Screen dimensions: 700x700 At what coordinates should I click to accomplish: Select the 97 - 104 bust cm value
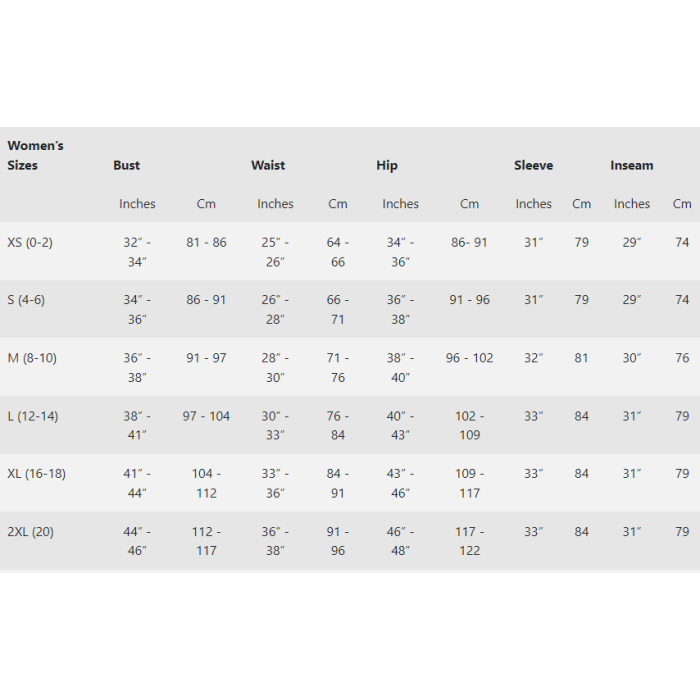point(206,416)
